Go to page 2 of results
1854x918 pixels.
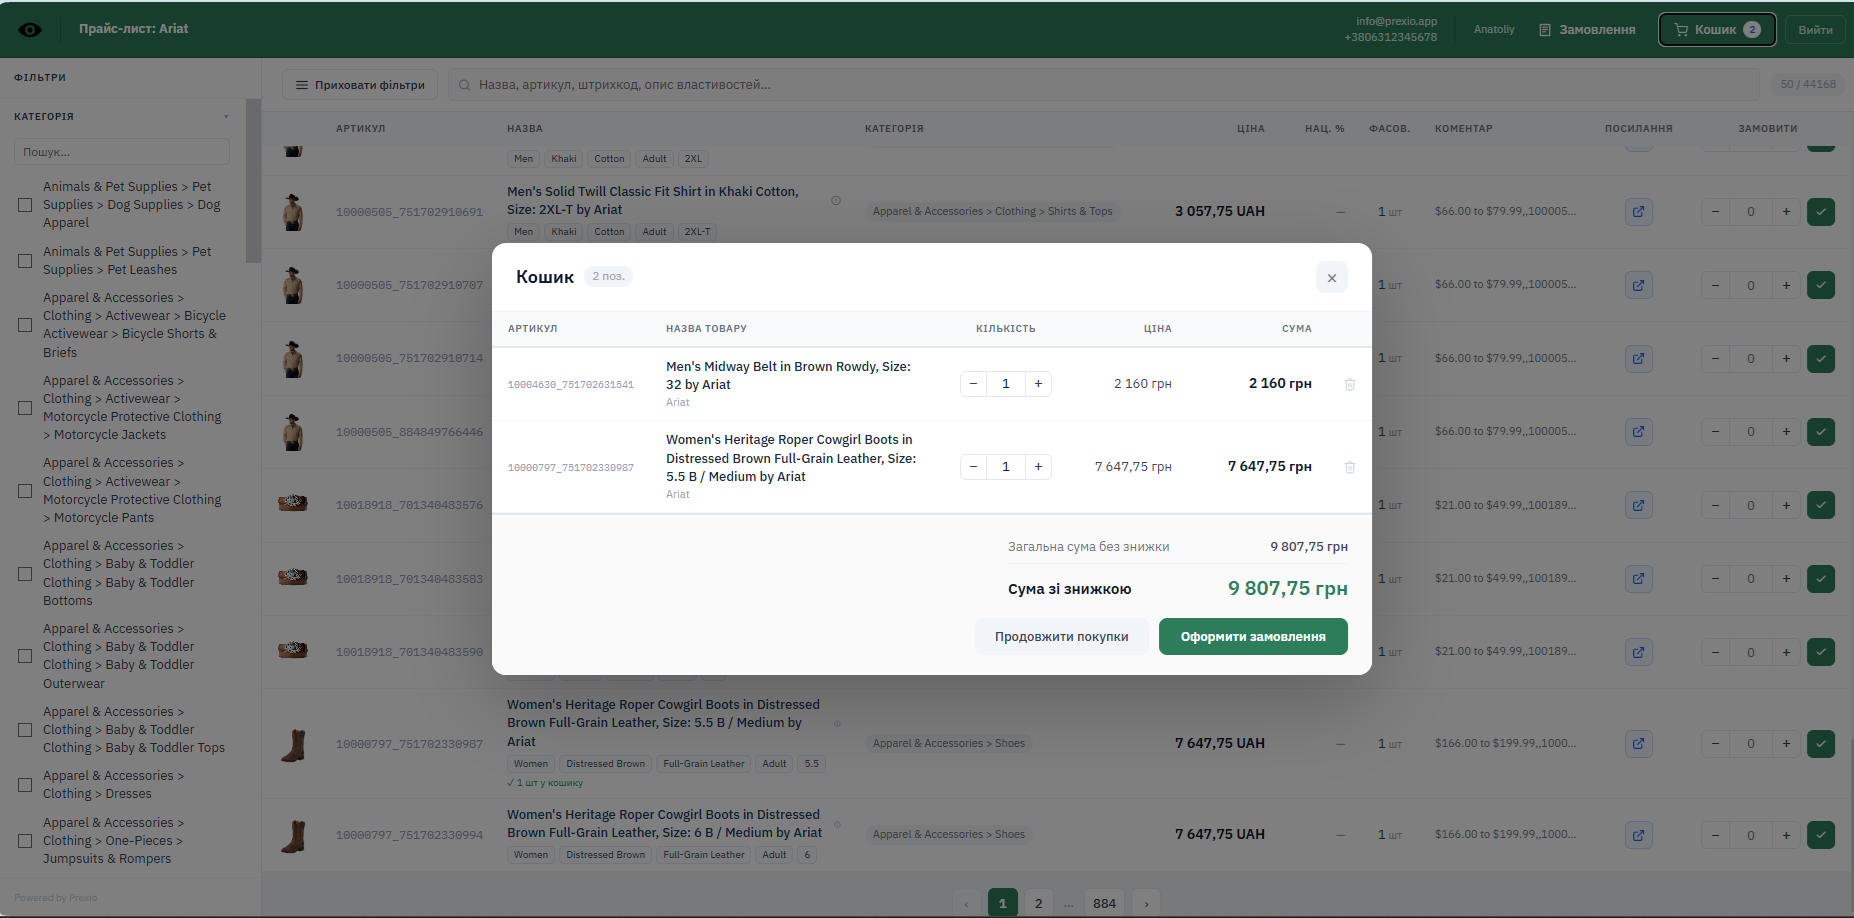tap(1039, 903)
